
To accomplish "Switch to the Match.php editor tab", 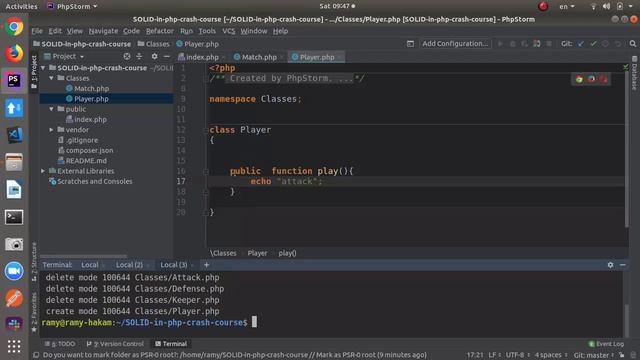I will 258,57.
